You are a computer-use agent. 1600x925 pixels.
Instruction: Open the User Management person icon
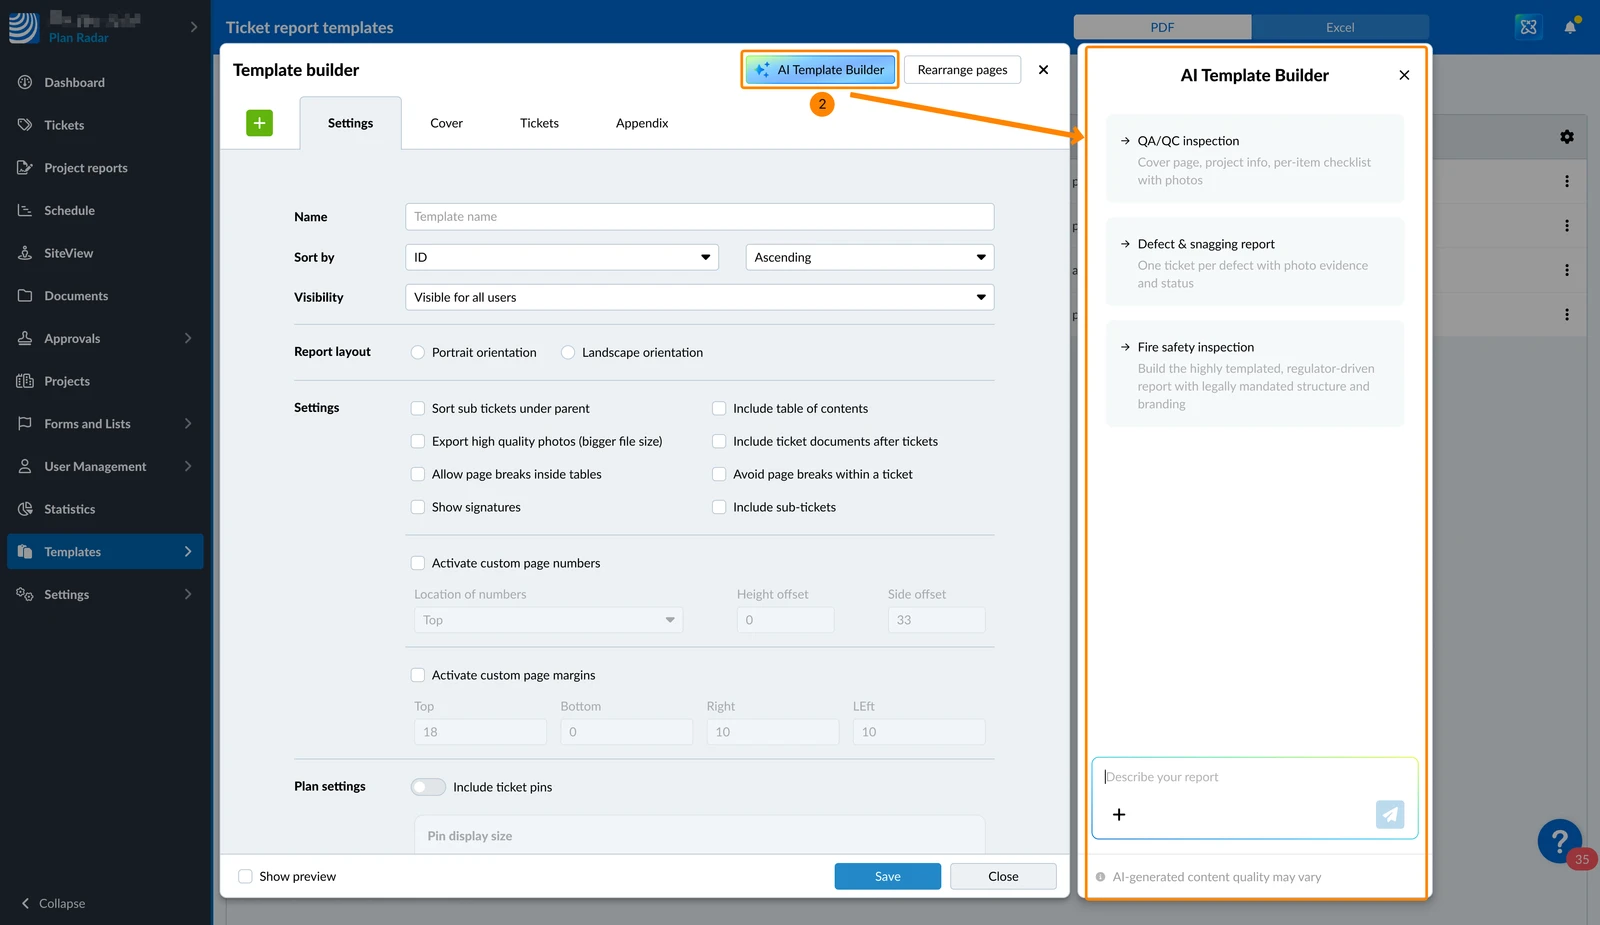pyautogui.click(x=25, y=466)
